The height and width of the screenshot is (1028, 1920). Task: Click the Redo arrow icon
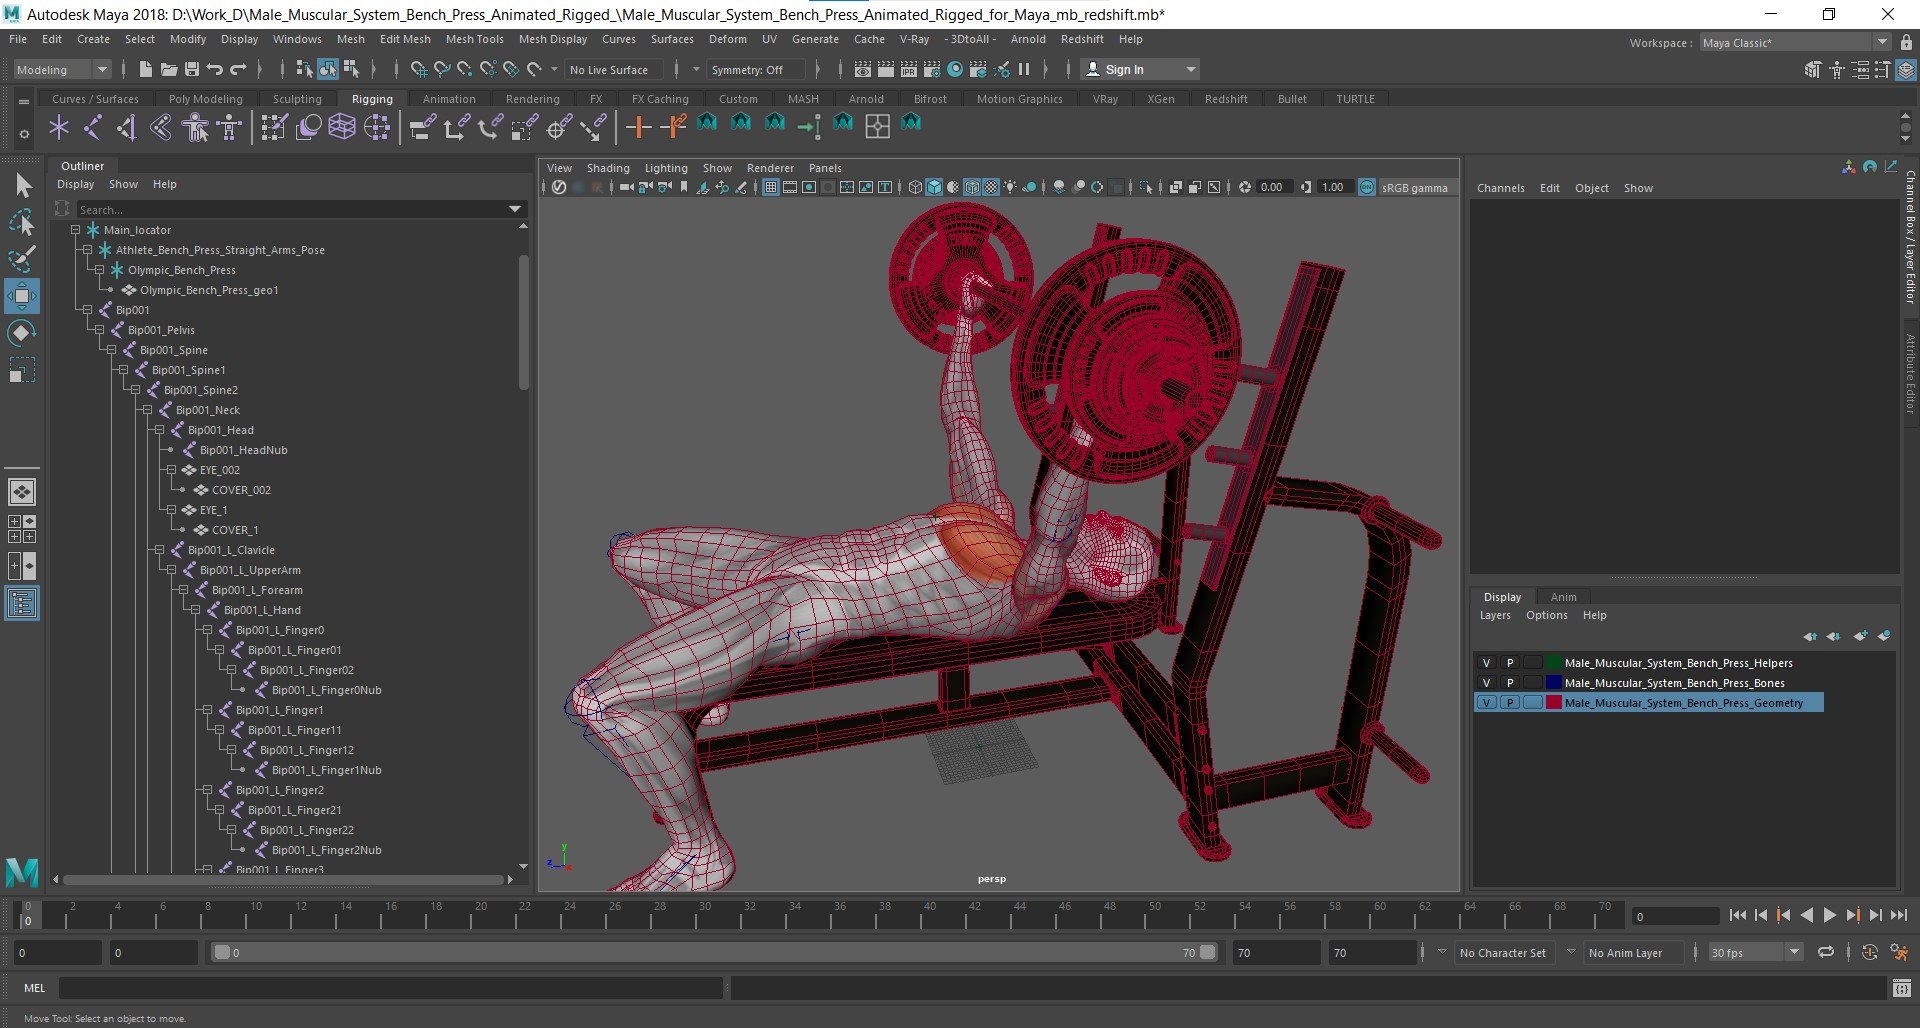tap(238, 69)
